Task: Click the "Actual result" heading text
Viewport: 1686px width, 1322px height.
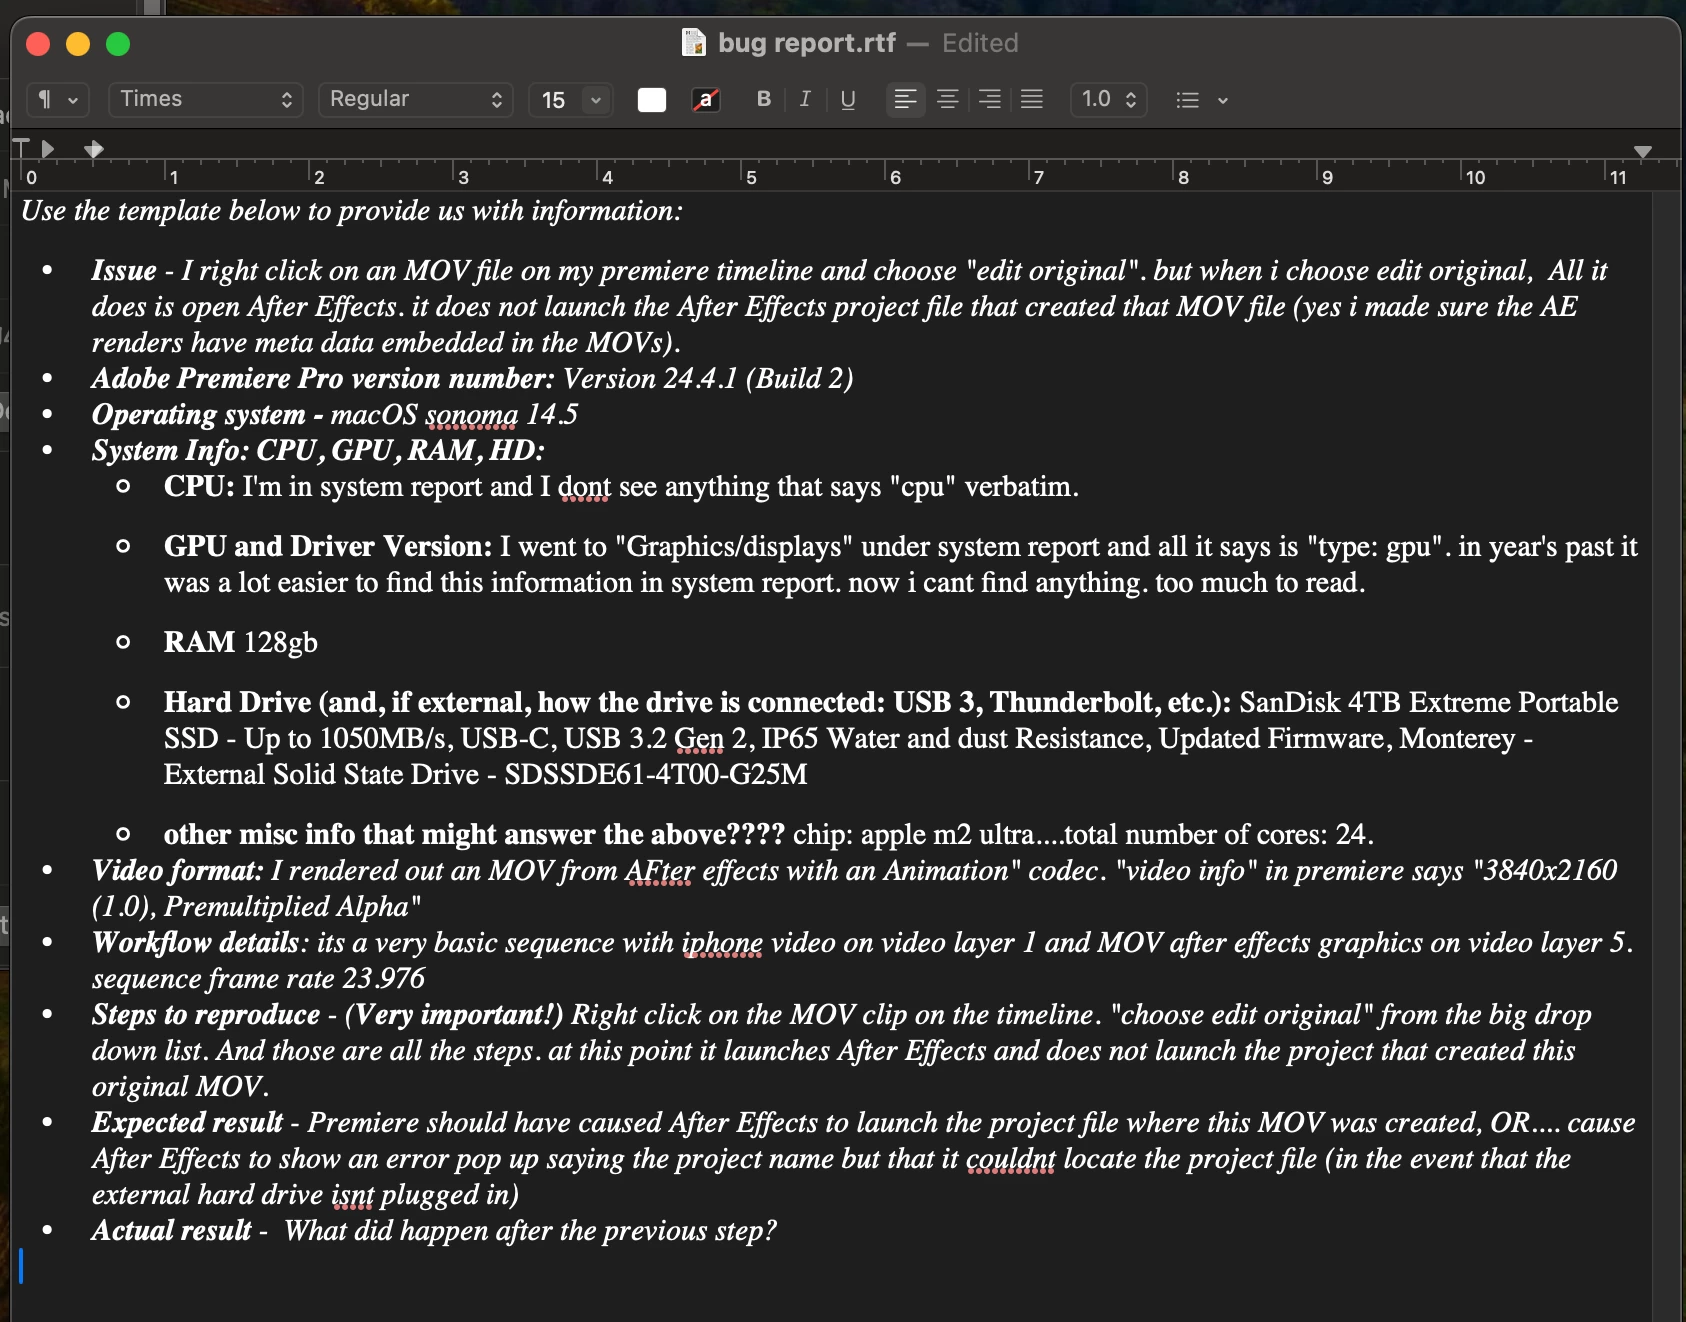Action: (x=171, y=1230)
